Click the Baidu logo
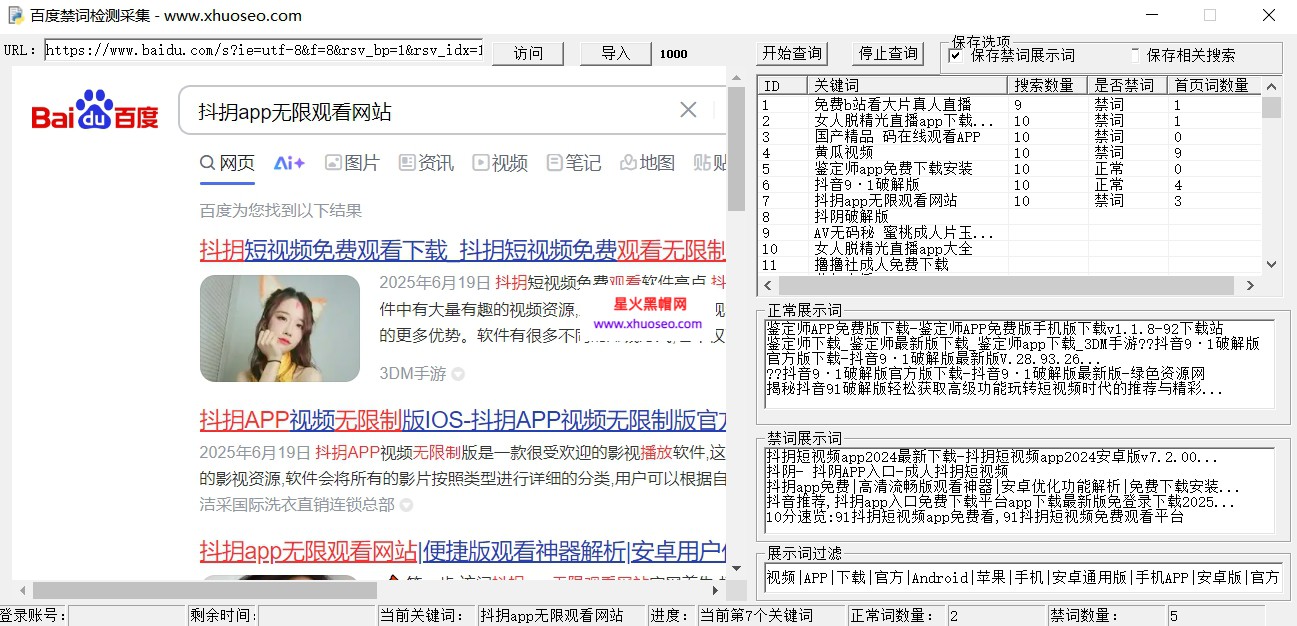Screen dimensions: 1297x626 pos(95,110)
